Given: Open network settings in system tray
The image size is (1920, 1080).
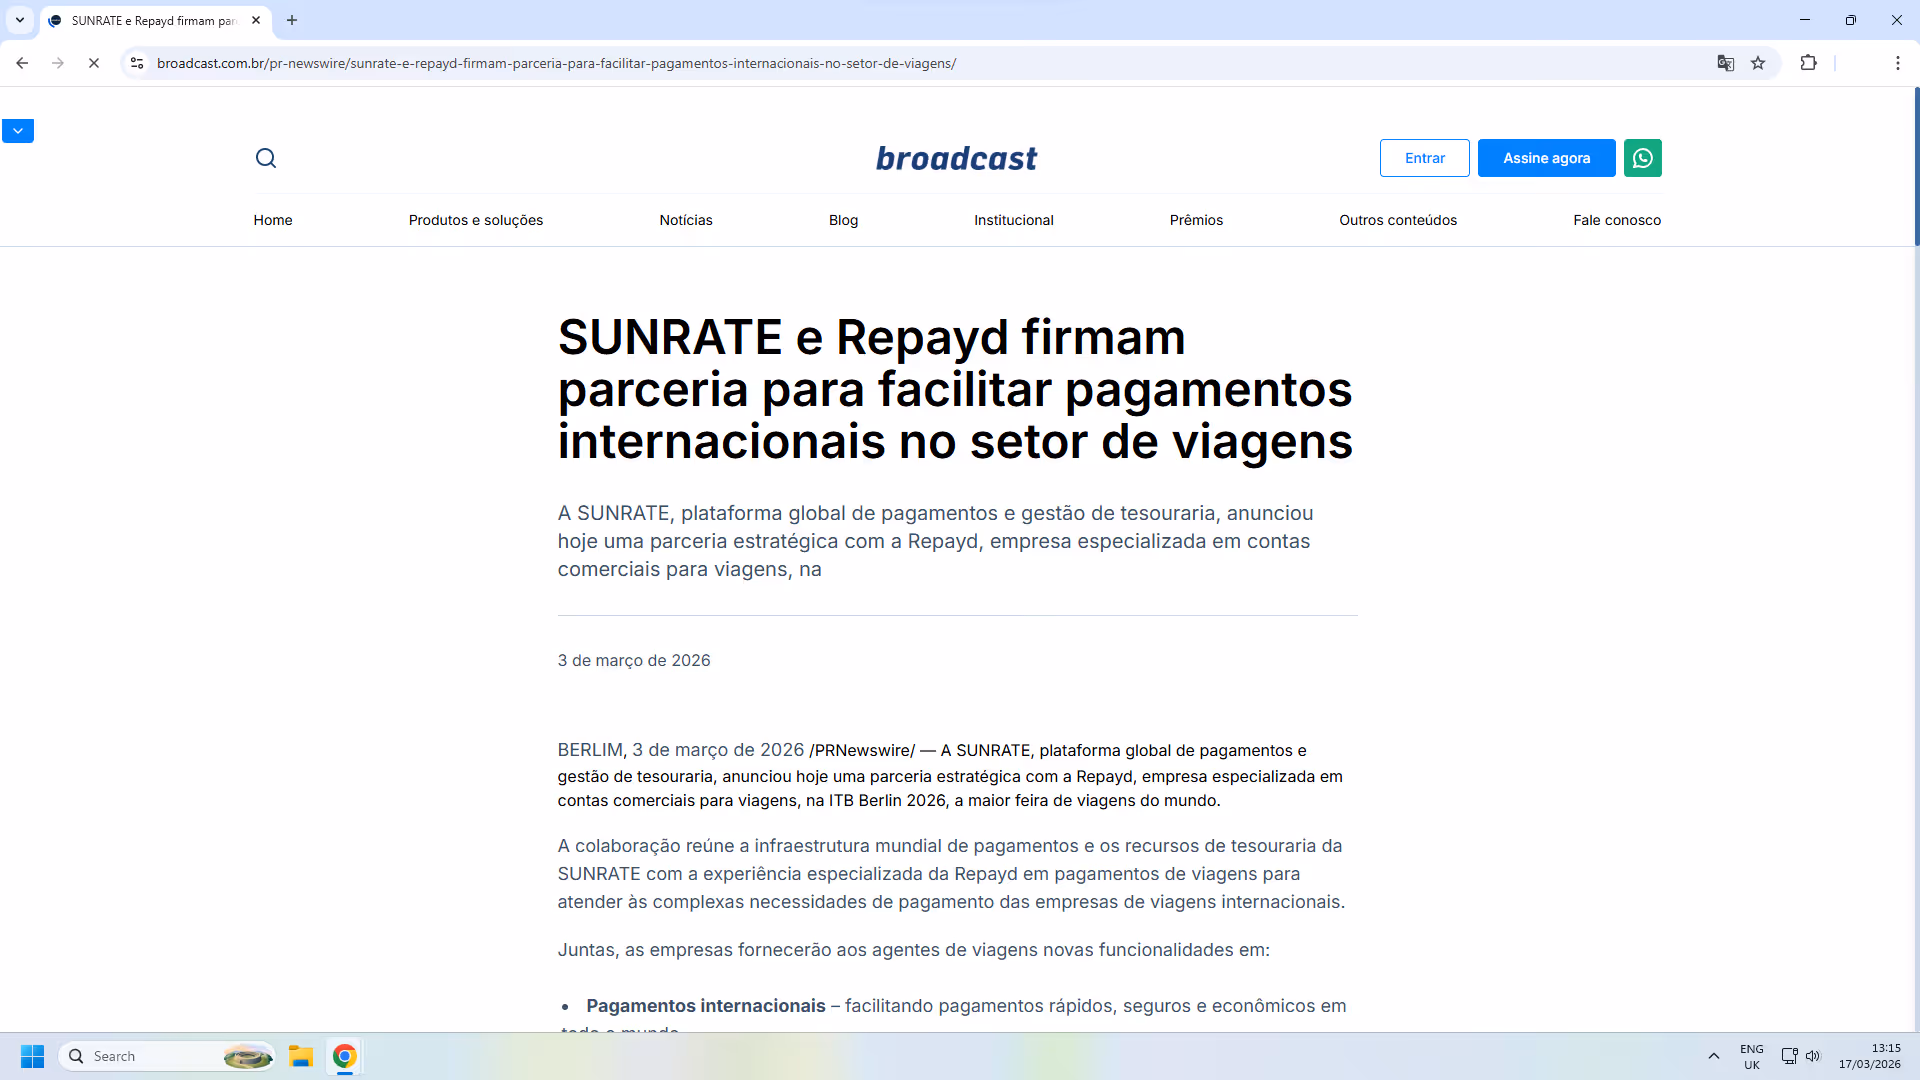Looking at the screenshot, I should click(1789, 1056).
